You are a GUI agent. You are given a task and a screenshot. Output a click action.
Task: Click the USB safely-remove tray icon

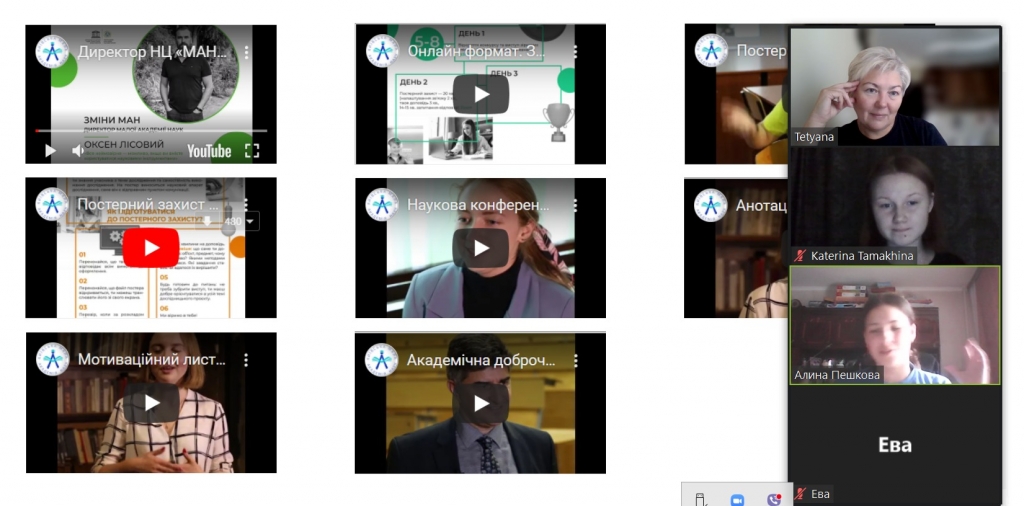pyautogui.click(x=701, y=499)
